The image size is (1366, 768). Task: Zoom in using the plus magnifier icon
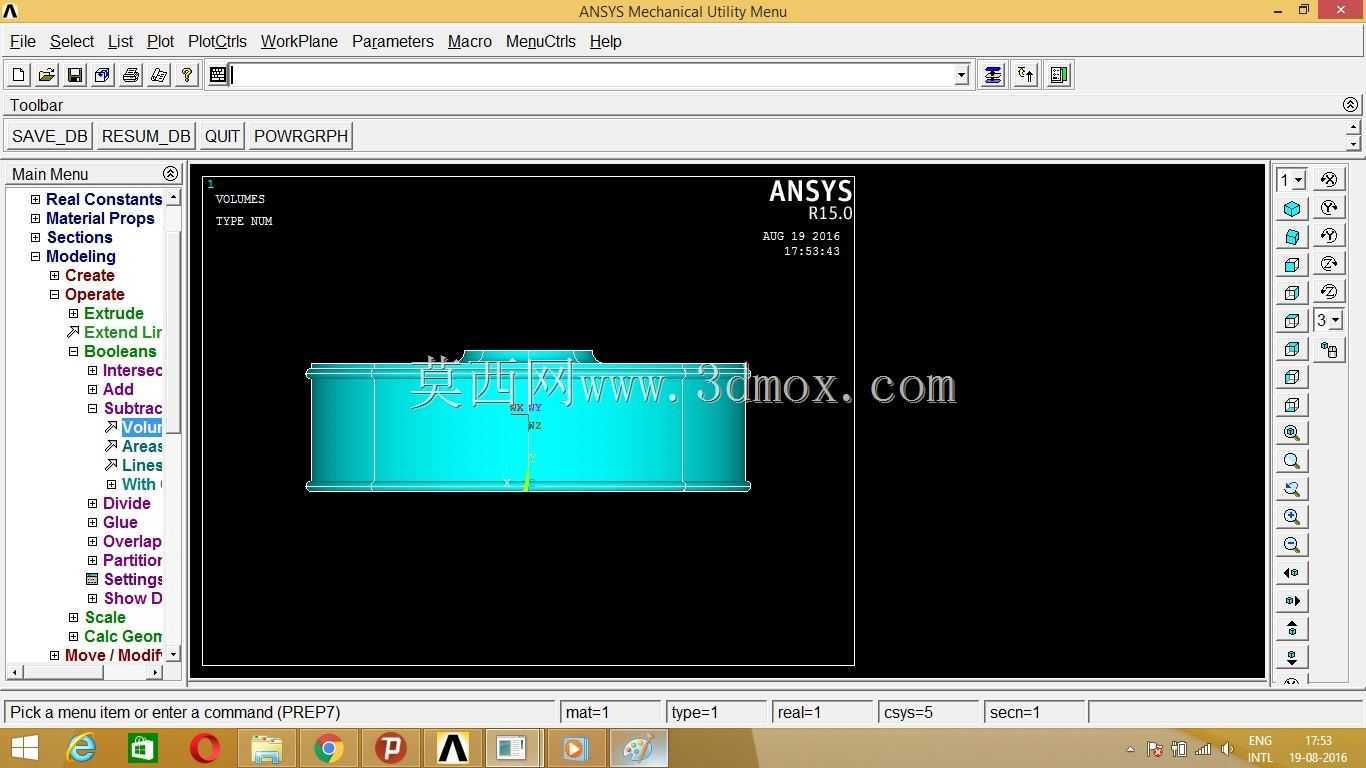[1292, 517]
